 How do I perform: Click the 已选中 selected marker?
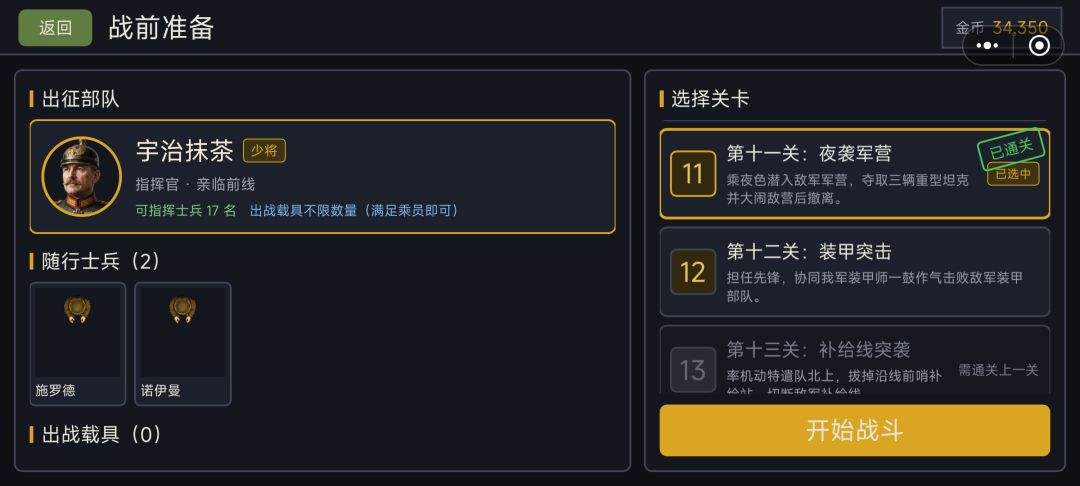1012,174
